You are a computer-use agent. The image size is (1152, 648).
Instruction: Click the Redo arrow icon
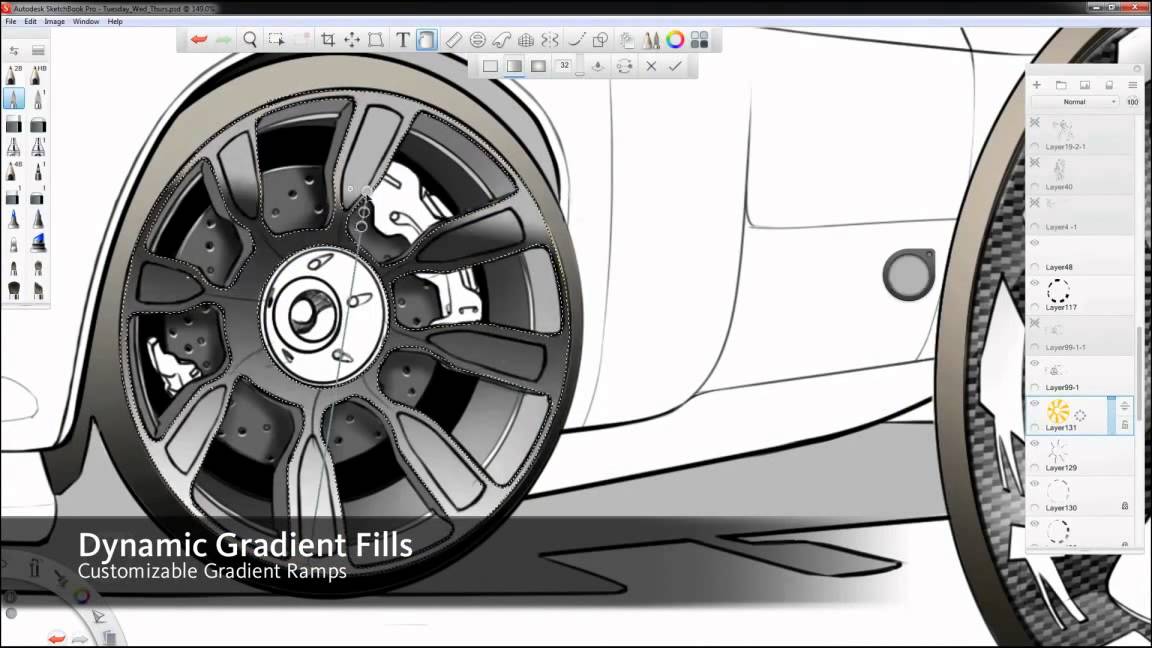[x=223, y=39]
